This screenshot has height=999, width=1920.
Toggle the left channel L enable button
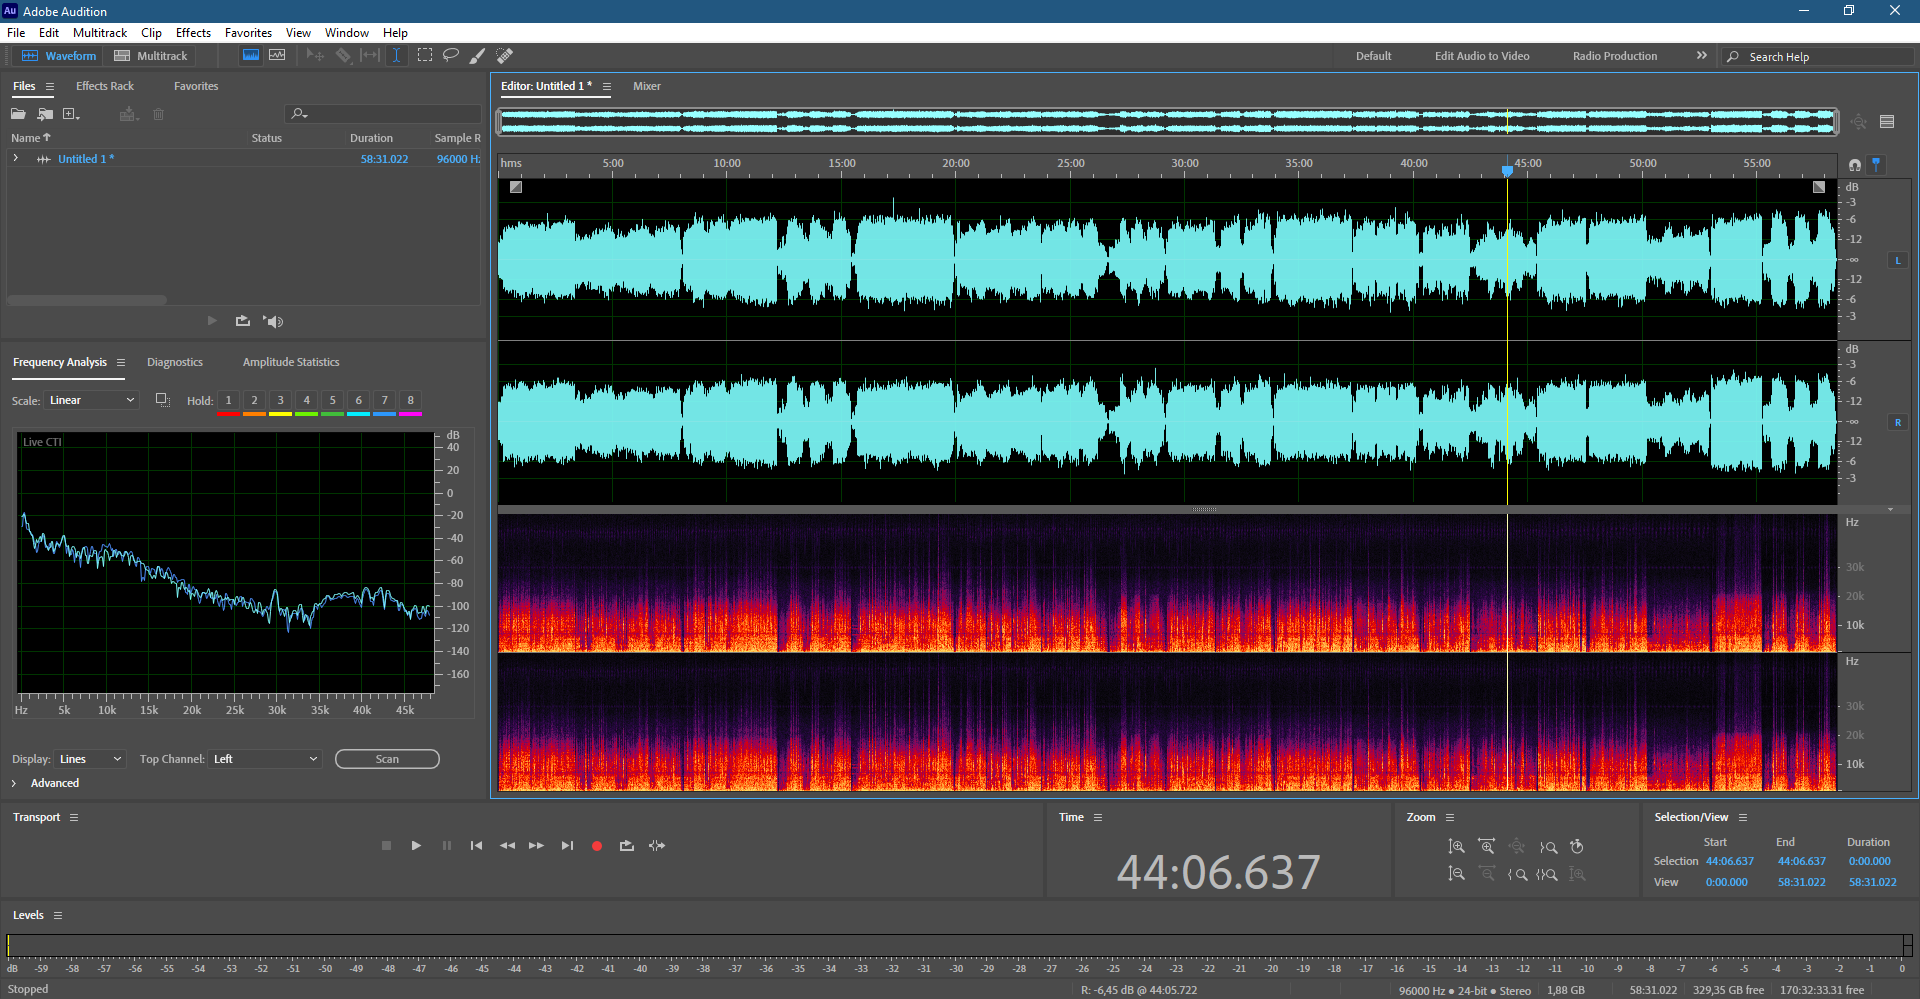[x=1897, y=260]
